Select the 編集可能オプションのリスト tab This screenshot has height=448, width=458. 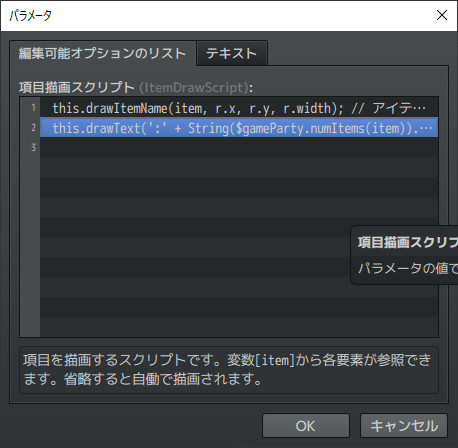(102, 53)
